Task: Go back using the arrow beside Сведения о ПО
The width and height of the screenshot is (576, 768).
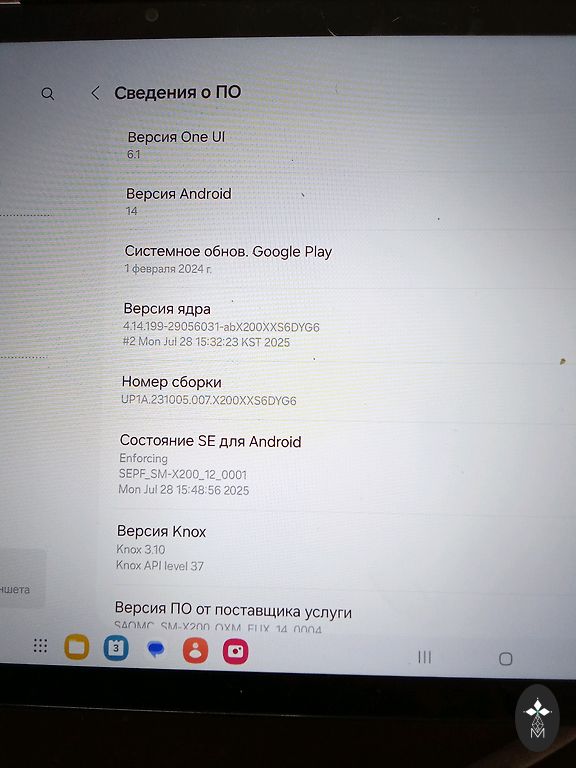Action: 96,93
